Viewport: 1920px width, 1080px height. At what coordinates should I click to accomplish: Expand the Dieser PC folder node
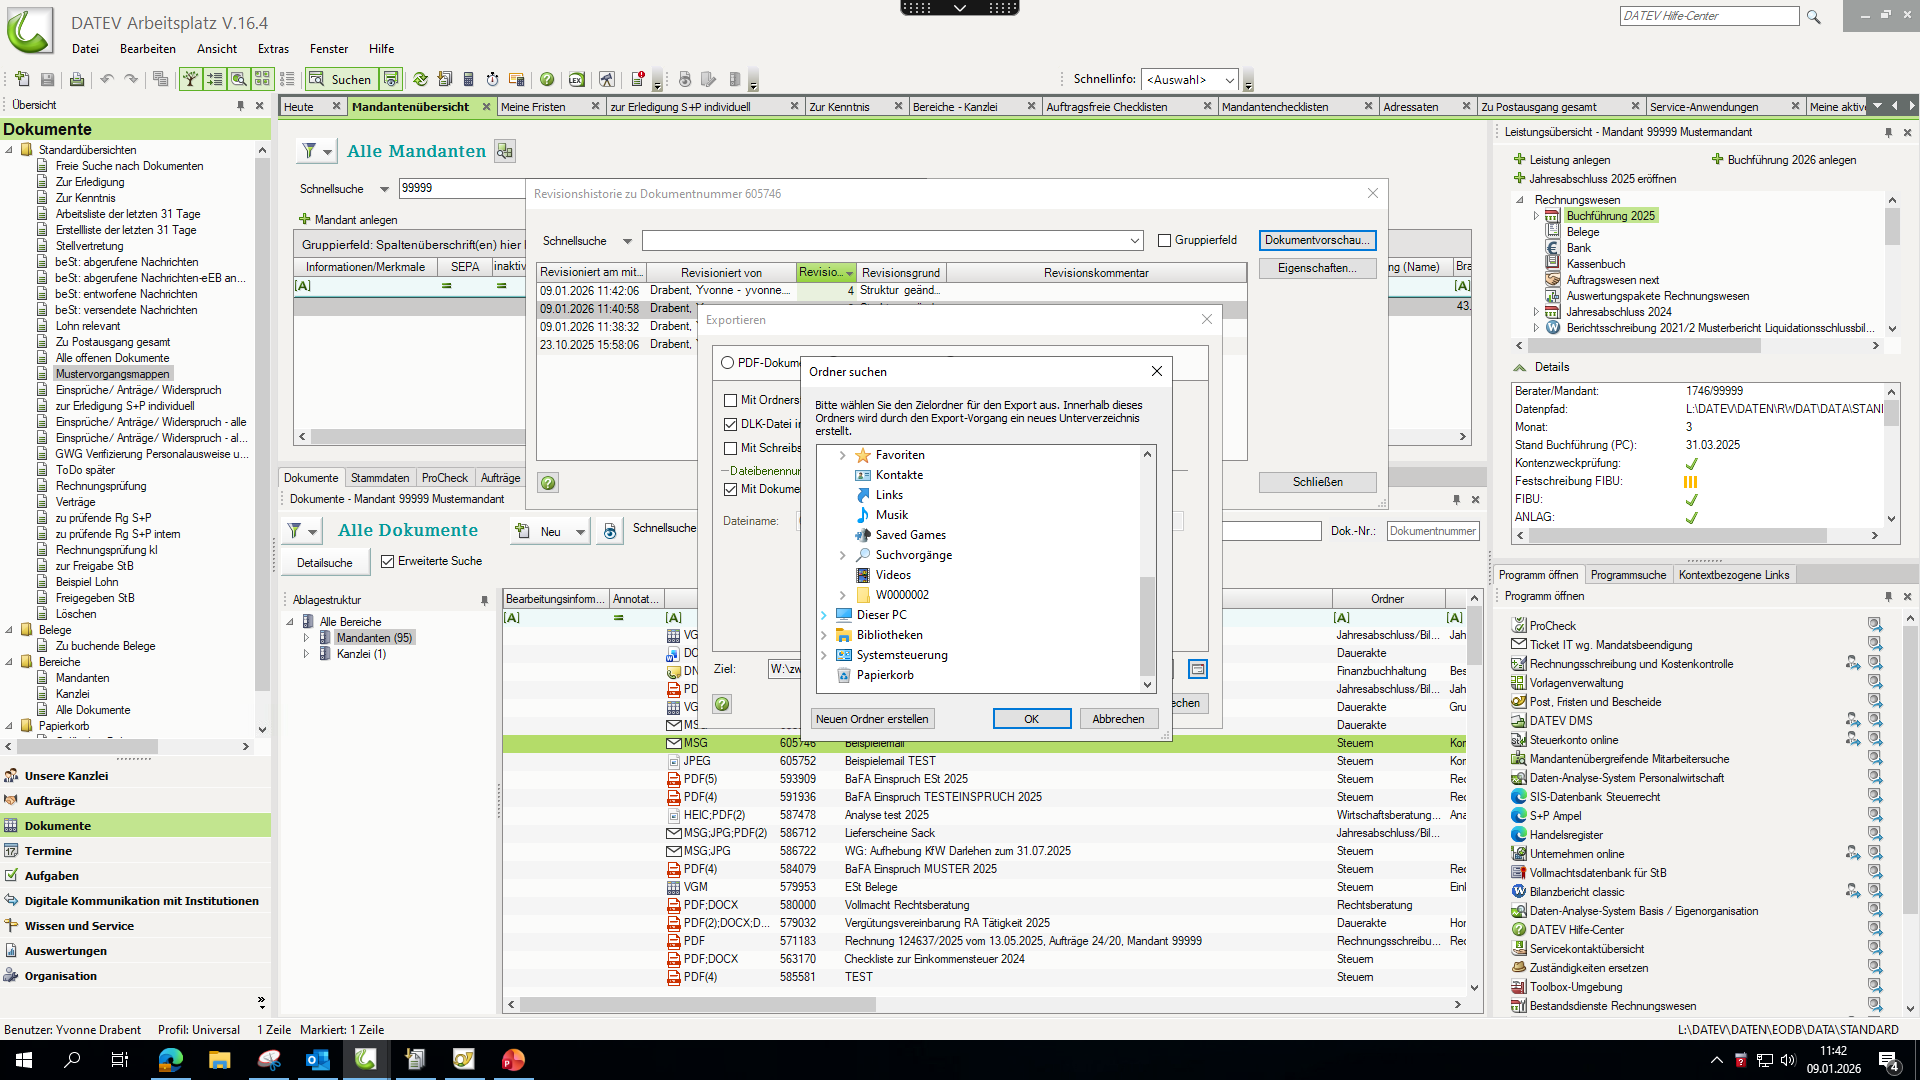(x=824, y=615)
